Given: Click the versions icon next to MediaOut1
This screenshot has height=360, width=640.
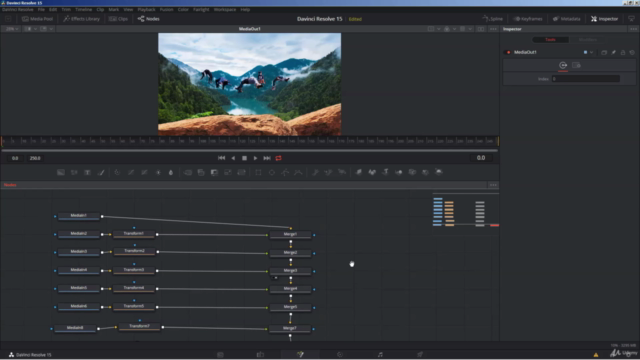Looking at the screenshot, I should point(604,52).
